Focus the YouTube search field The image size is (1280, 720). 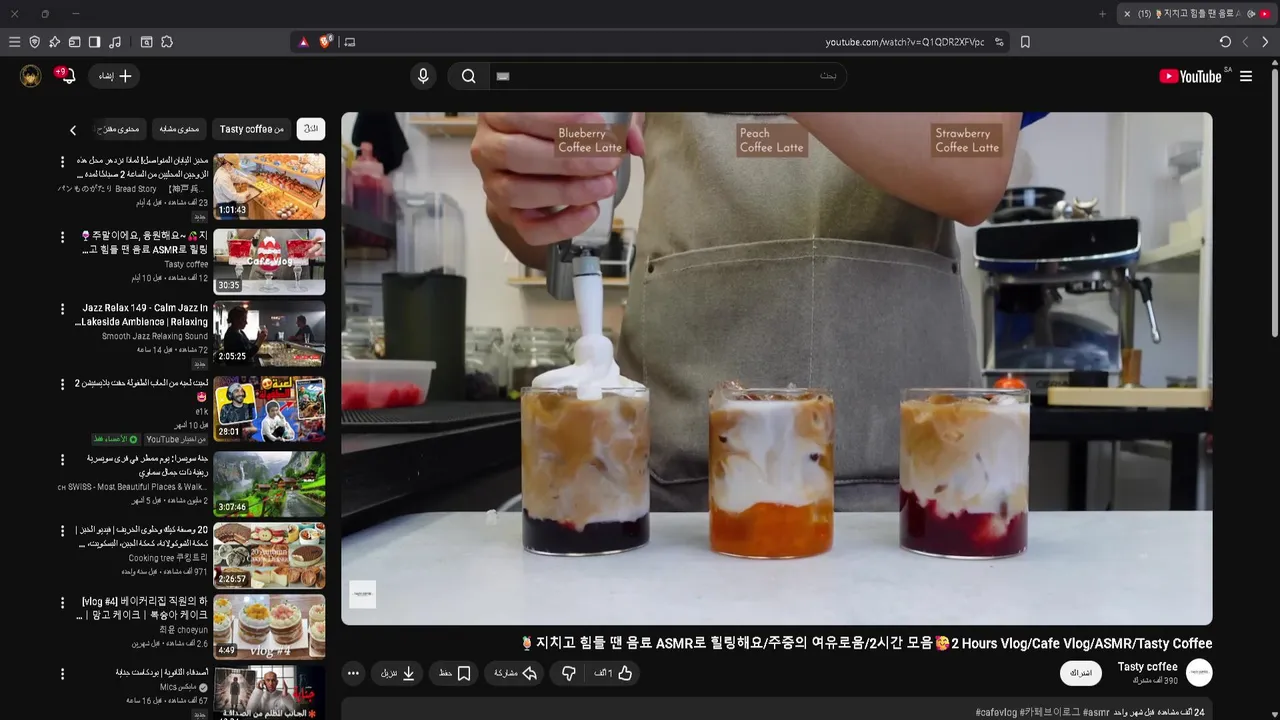(667, 76)
